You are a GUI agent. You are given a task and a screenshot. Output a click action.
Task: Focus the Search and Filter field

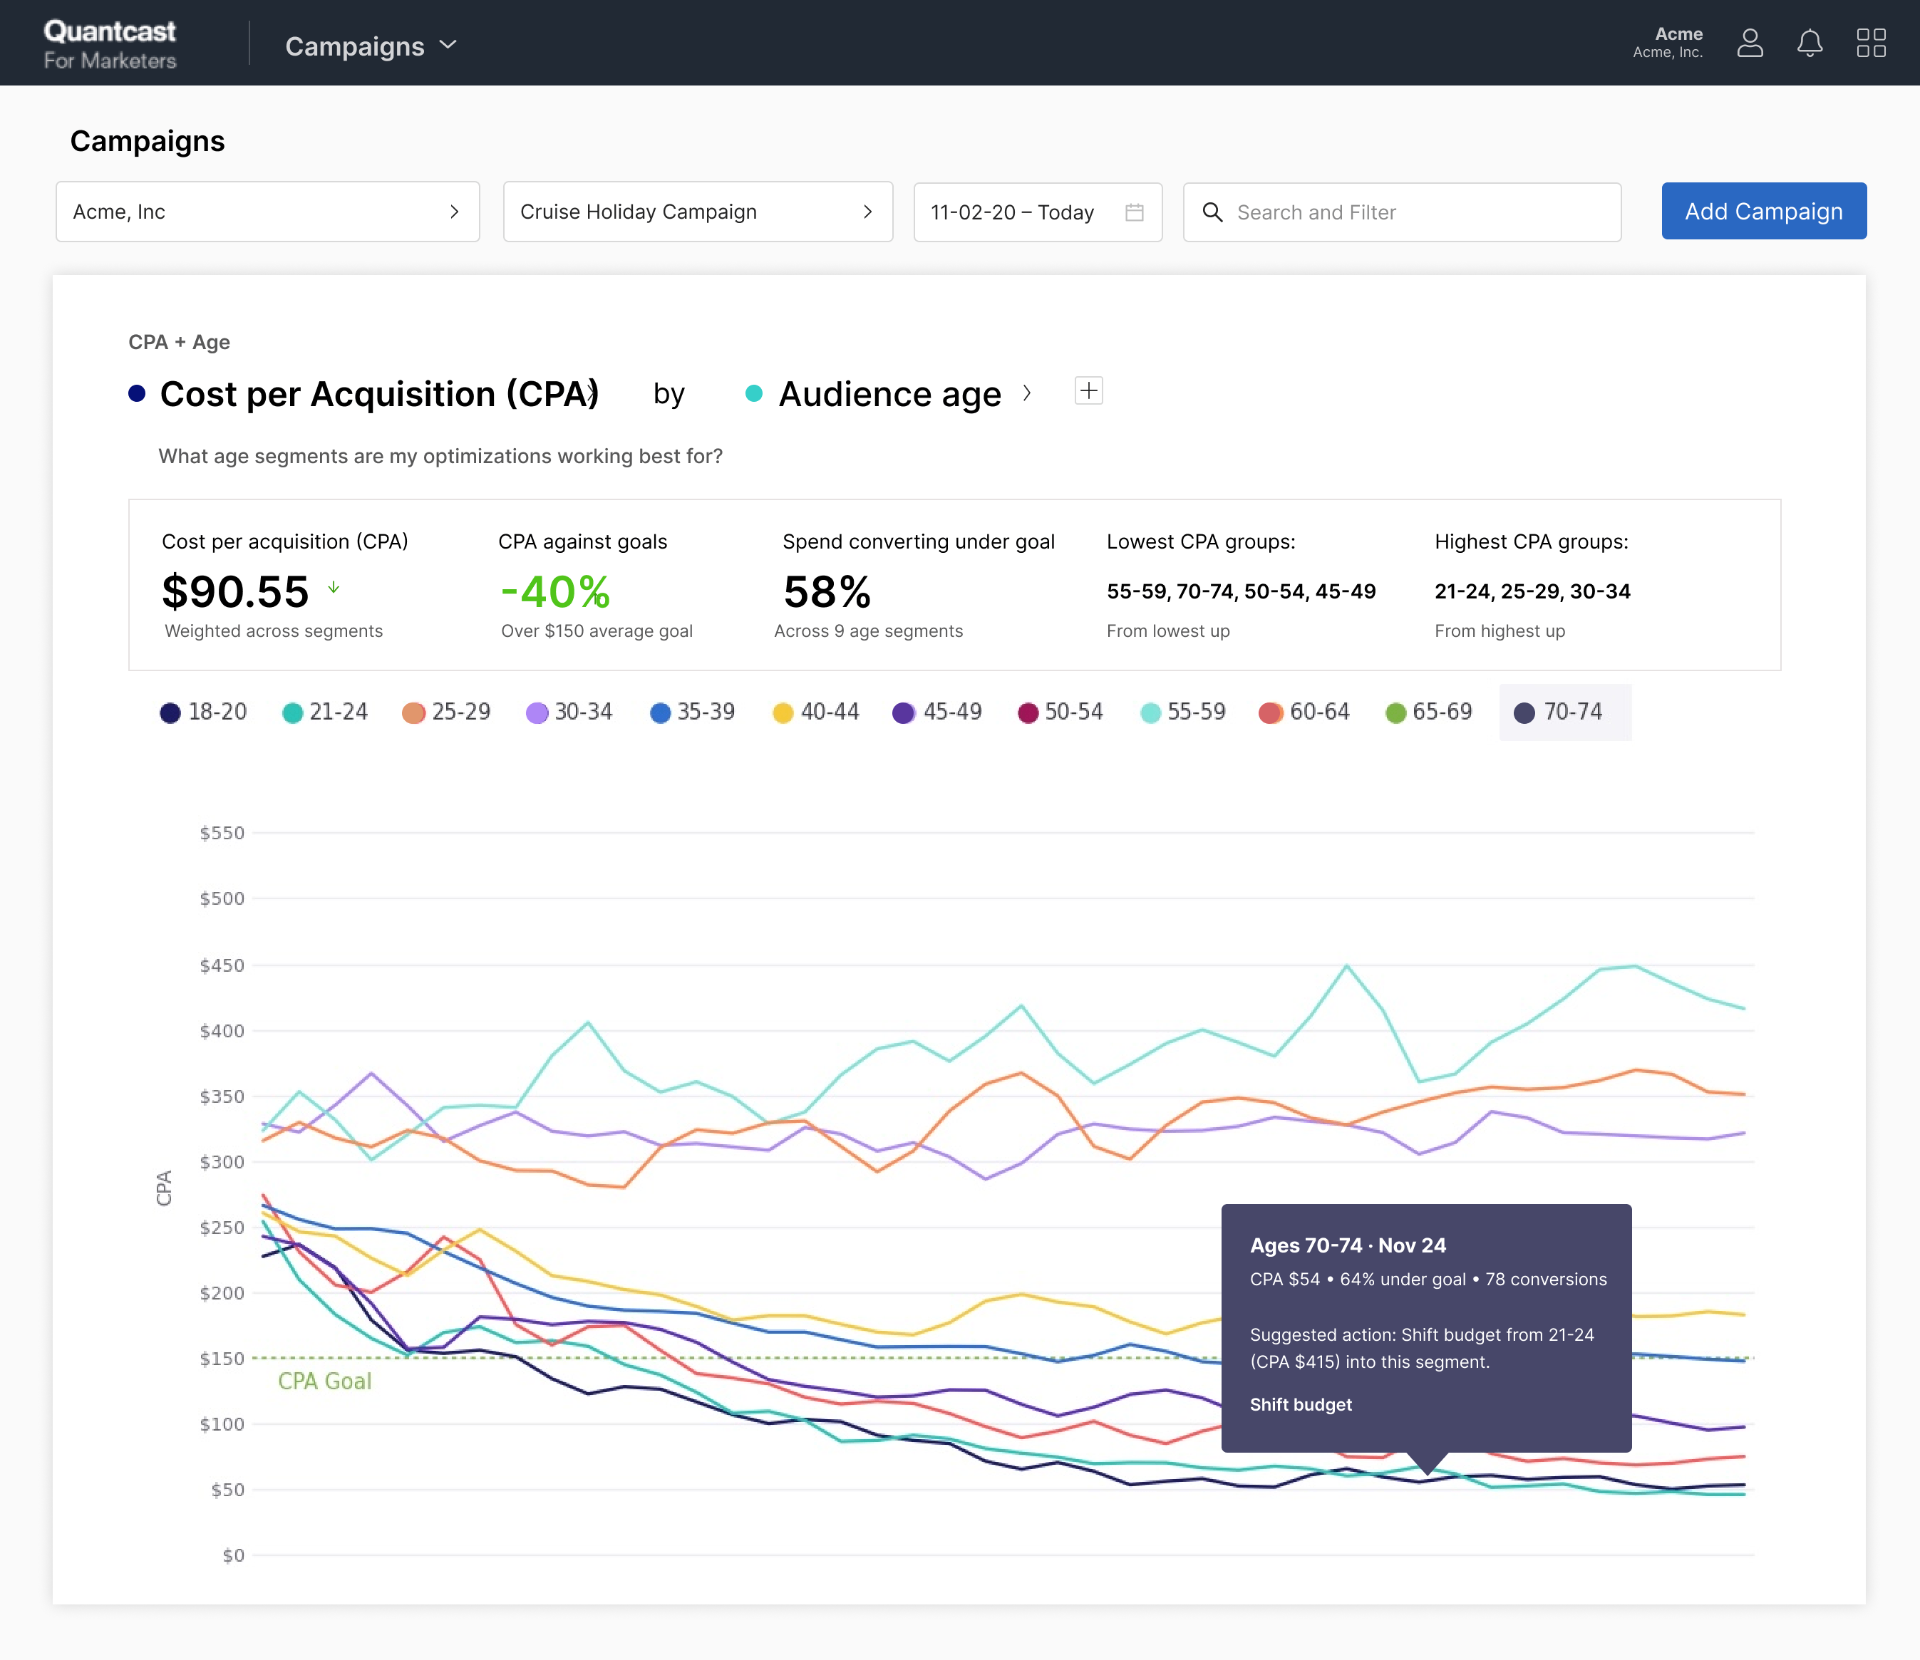[1402, 212]
